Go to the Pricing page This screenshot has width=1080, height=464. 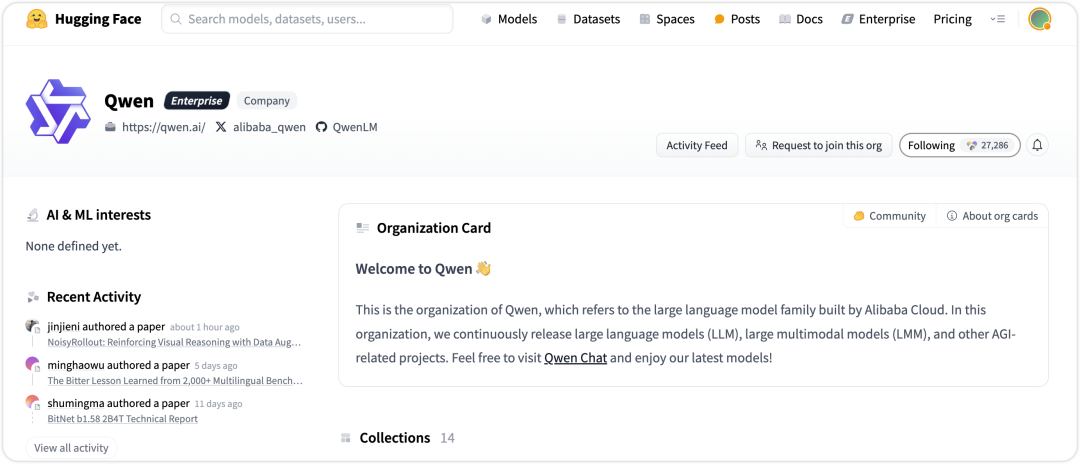953,19
